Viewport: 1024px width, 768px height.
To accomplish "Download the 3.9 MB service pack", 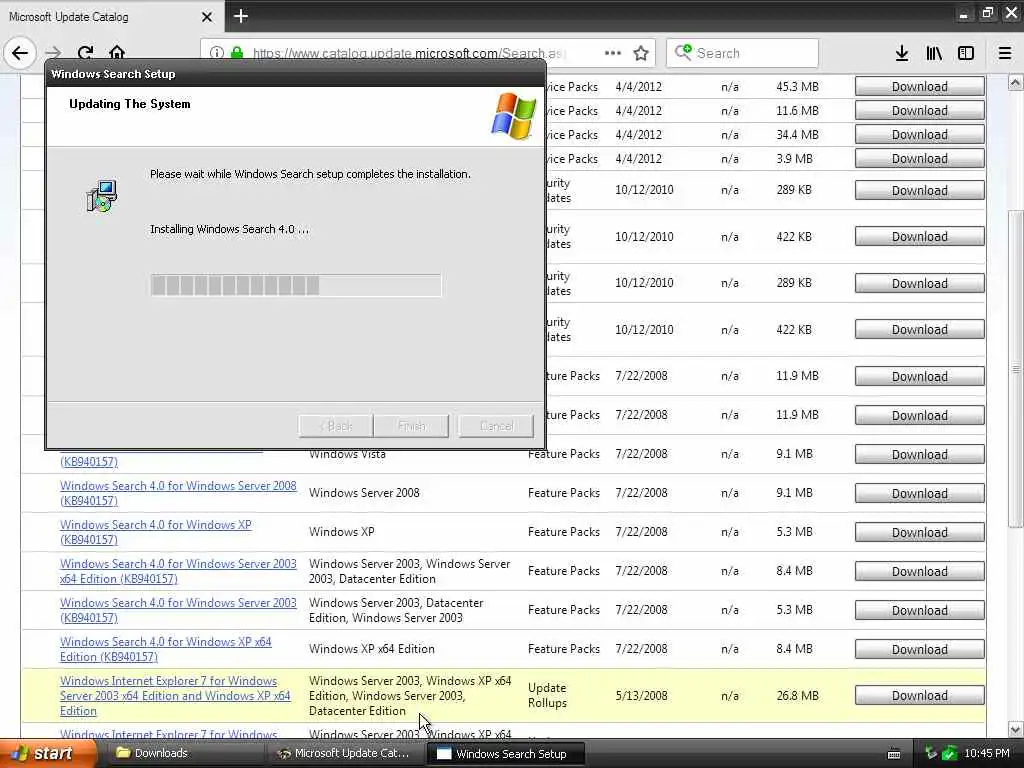I will pyautogui.click(x=920, y=159).
